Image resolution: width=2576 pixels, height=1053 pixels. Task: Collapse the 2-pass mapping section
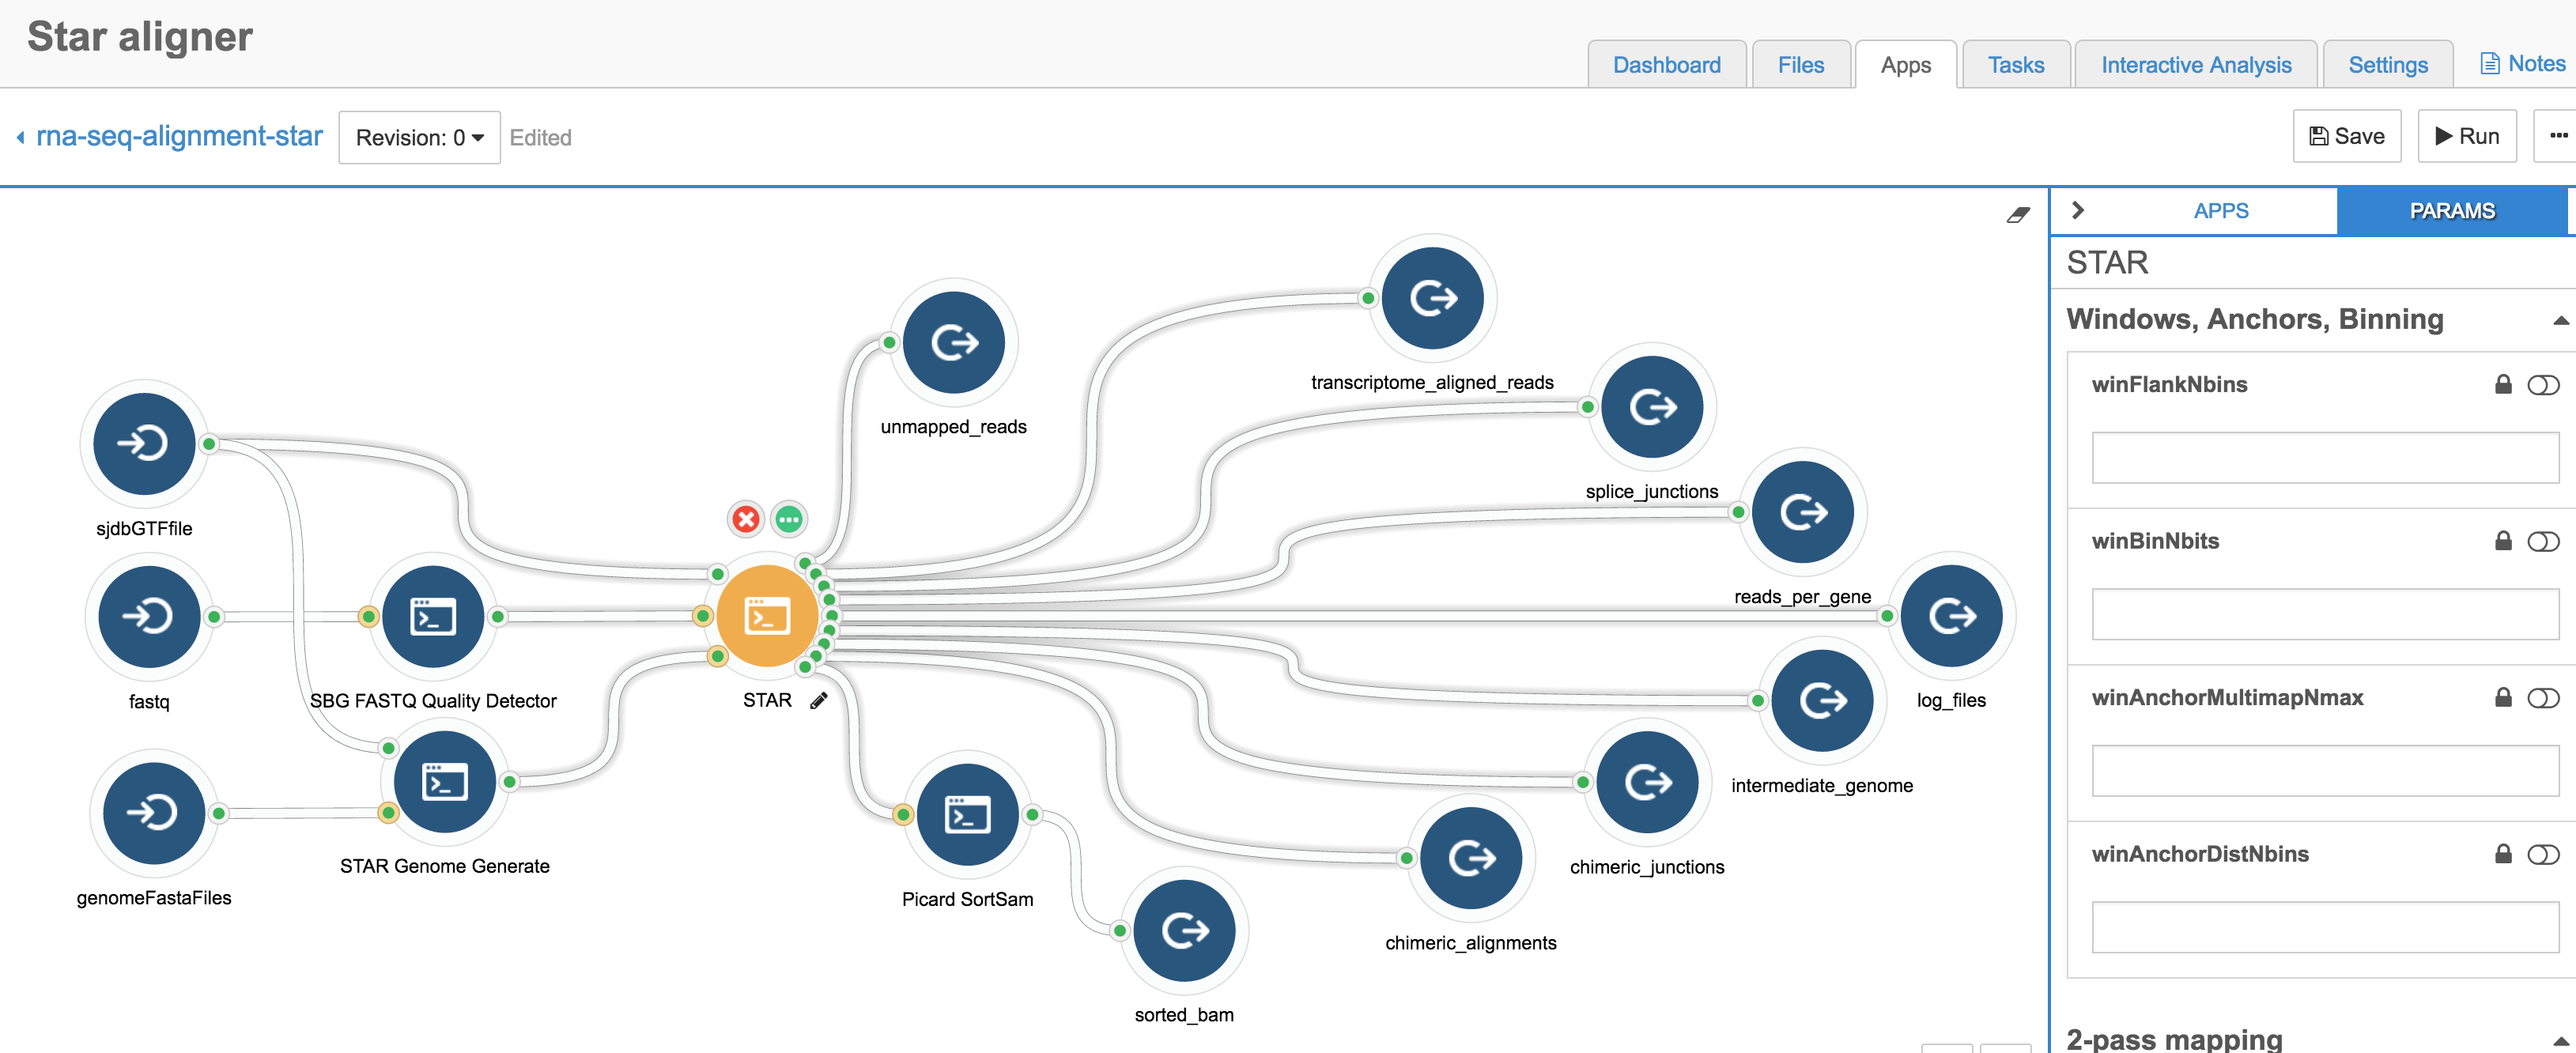point(2560,1040)
